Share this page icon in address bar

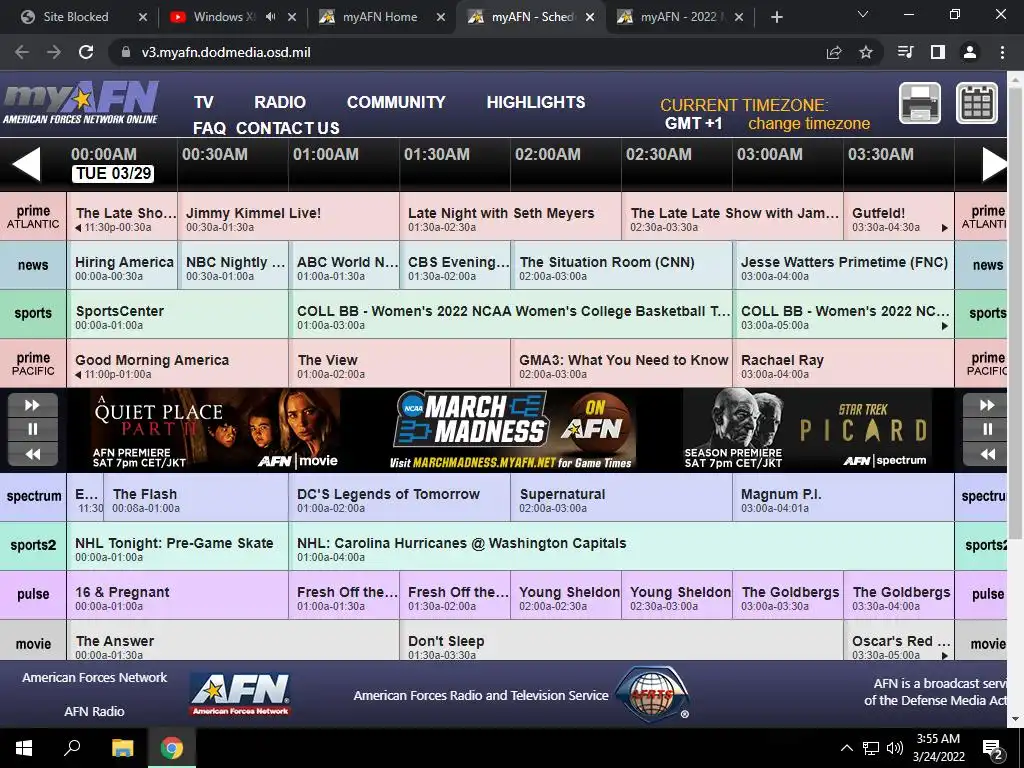(x=834, y=52)
